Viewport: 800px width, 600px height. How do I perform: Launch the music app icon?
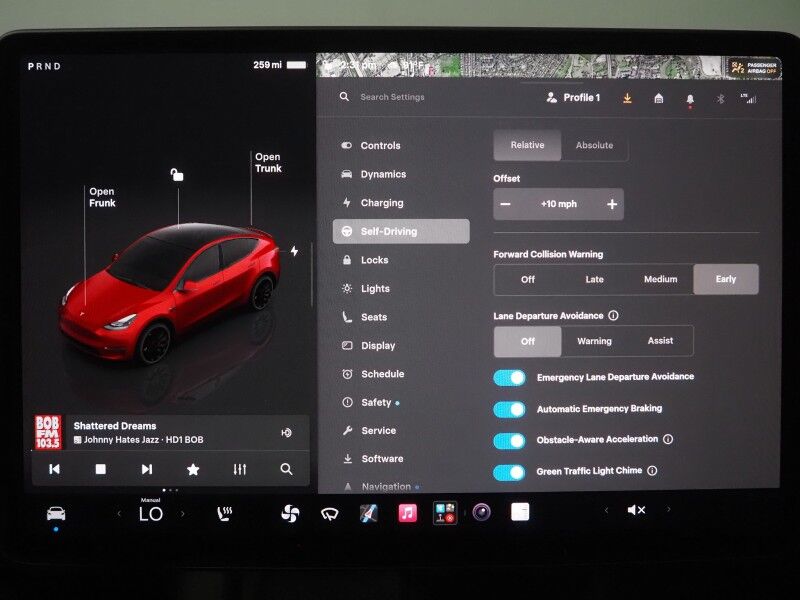407,513
